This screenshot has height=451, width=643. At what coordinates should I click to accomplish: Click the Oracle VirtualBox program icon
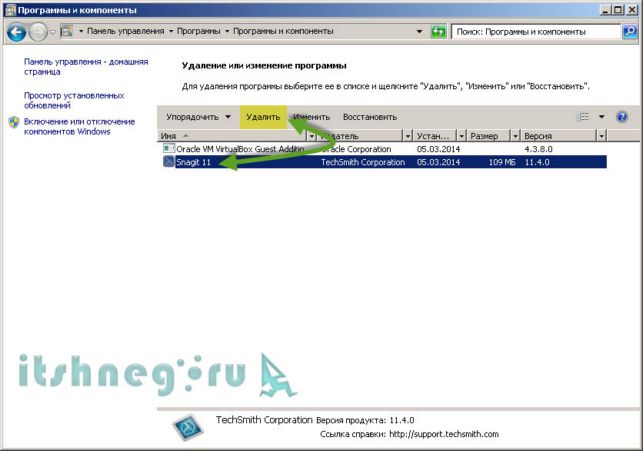(169, 148)
